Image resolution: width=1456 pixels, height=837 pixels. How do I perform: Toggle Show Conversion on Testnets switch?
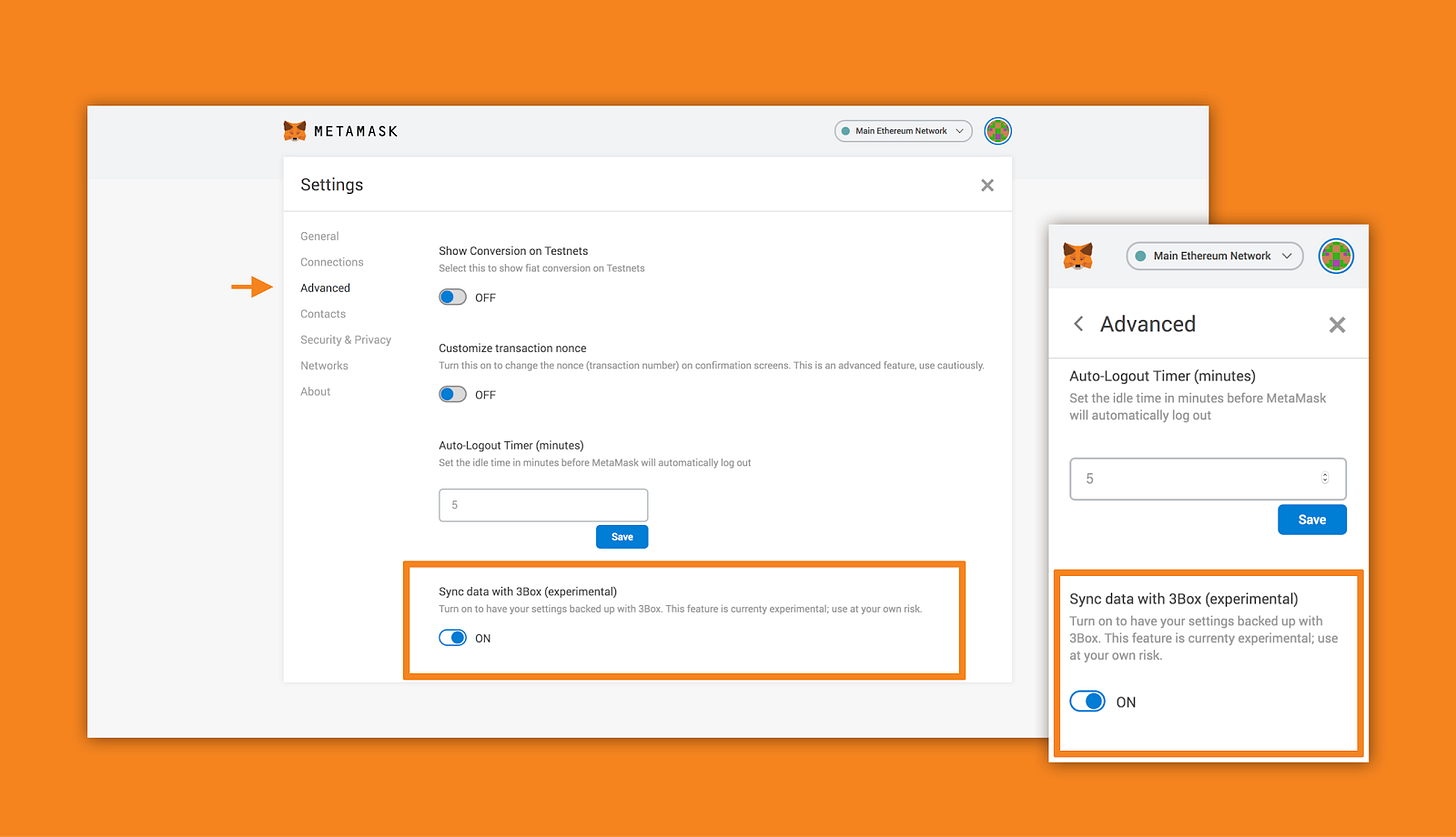click(453, 297)
